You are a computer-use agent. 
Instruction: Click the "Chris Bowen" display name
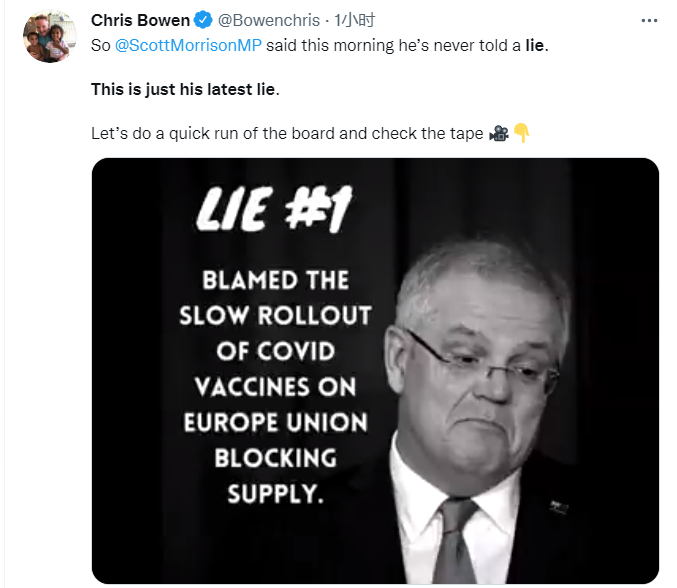(x=140, y=20)
